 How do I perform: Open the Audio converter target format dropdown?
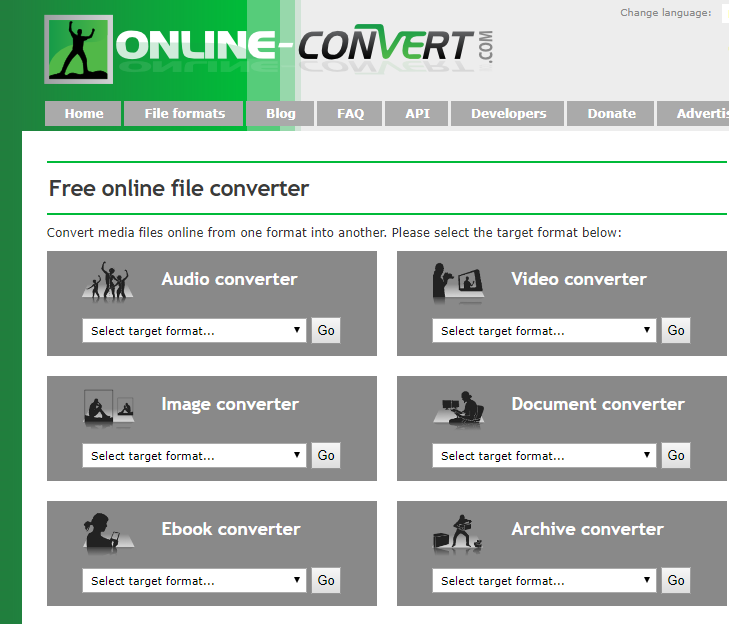coord(194,331)
